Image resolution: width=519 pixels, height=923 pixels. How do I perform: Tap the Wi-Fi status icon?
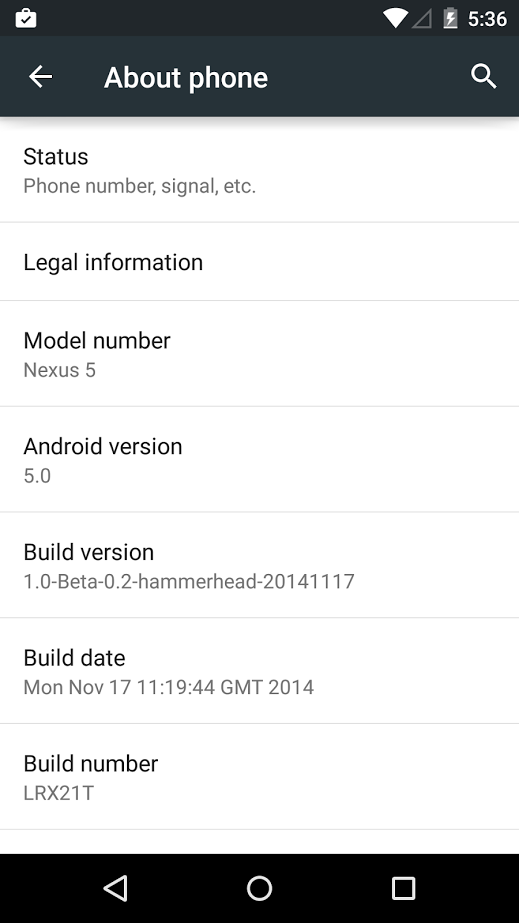pos(395,18)
